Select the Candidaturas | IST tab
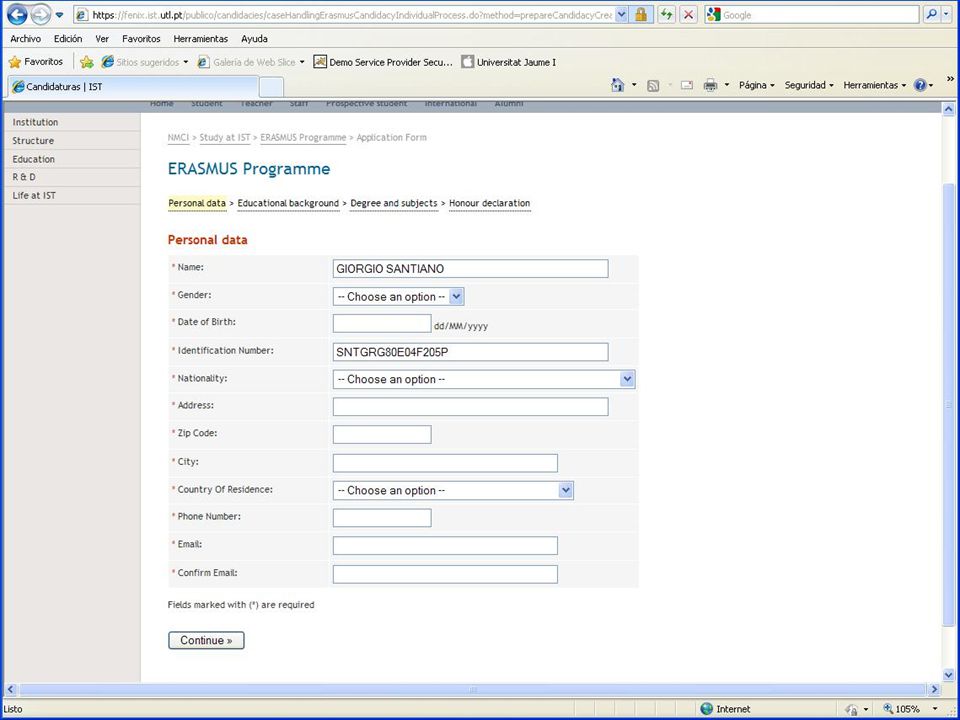Viewport: 960px width, 720px height. pyautogui.click(x=133, y=86)
